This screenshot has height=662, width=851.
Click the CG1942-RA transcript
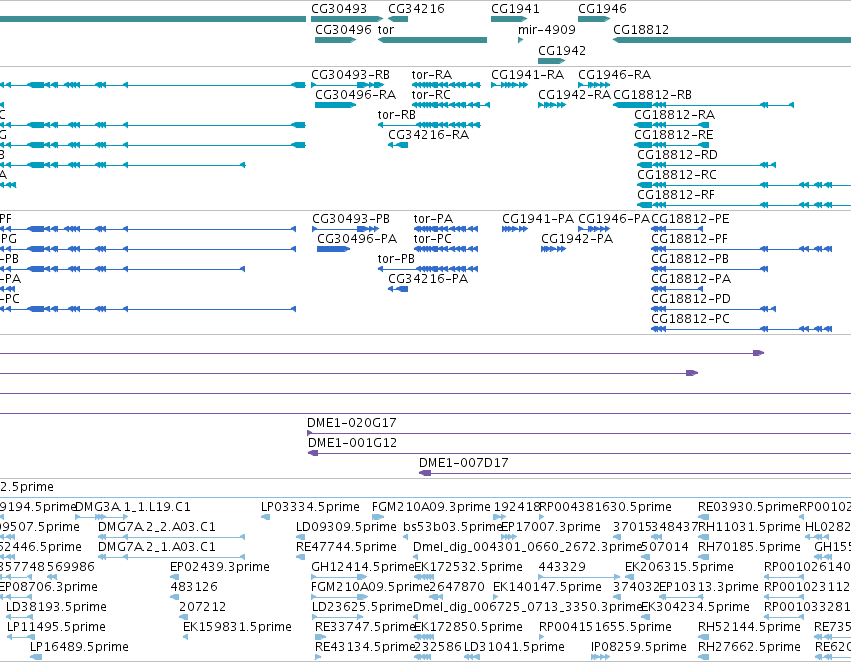[552, 105]
